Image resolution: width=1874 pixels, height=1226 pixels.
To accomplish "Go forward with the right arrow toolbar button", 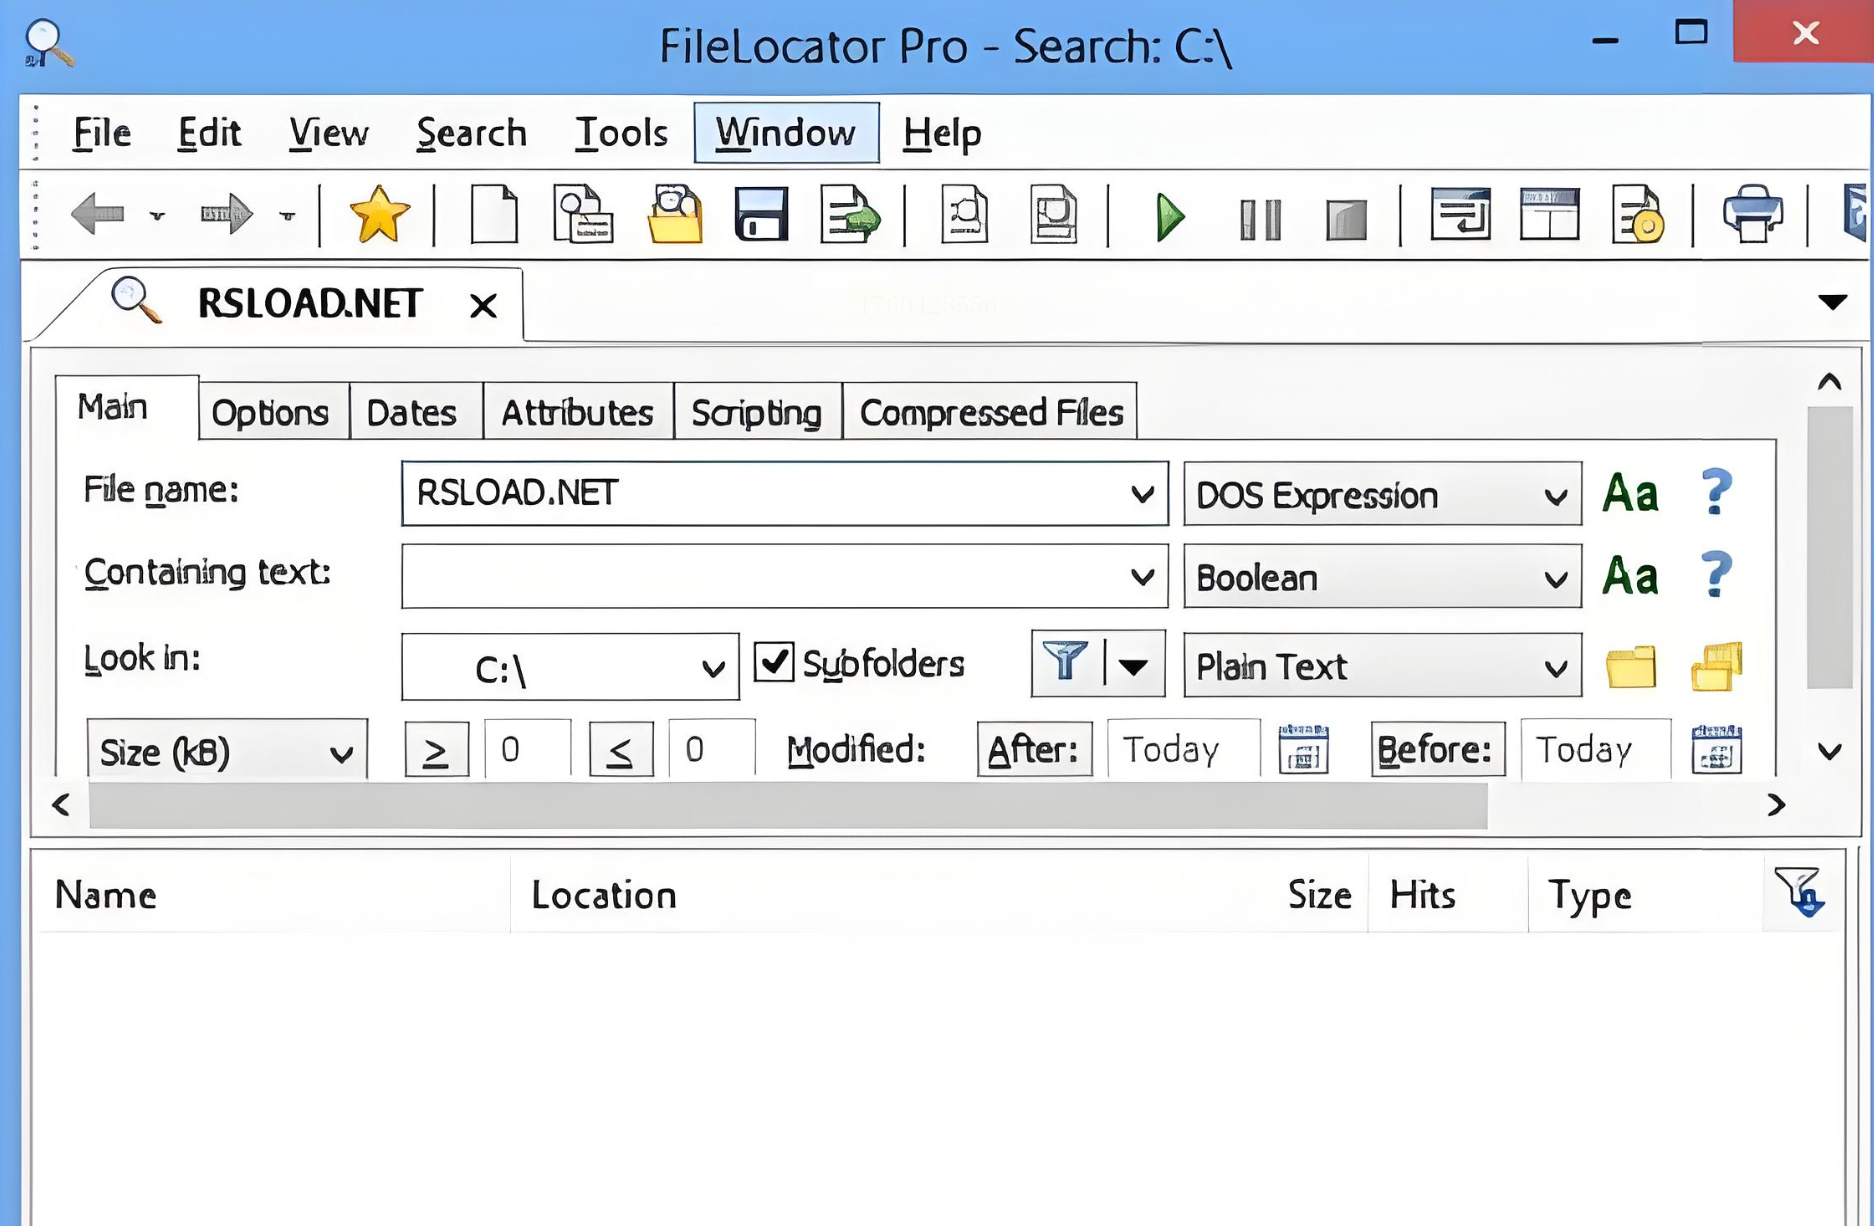I will click(x=226, y=214).
